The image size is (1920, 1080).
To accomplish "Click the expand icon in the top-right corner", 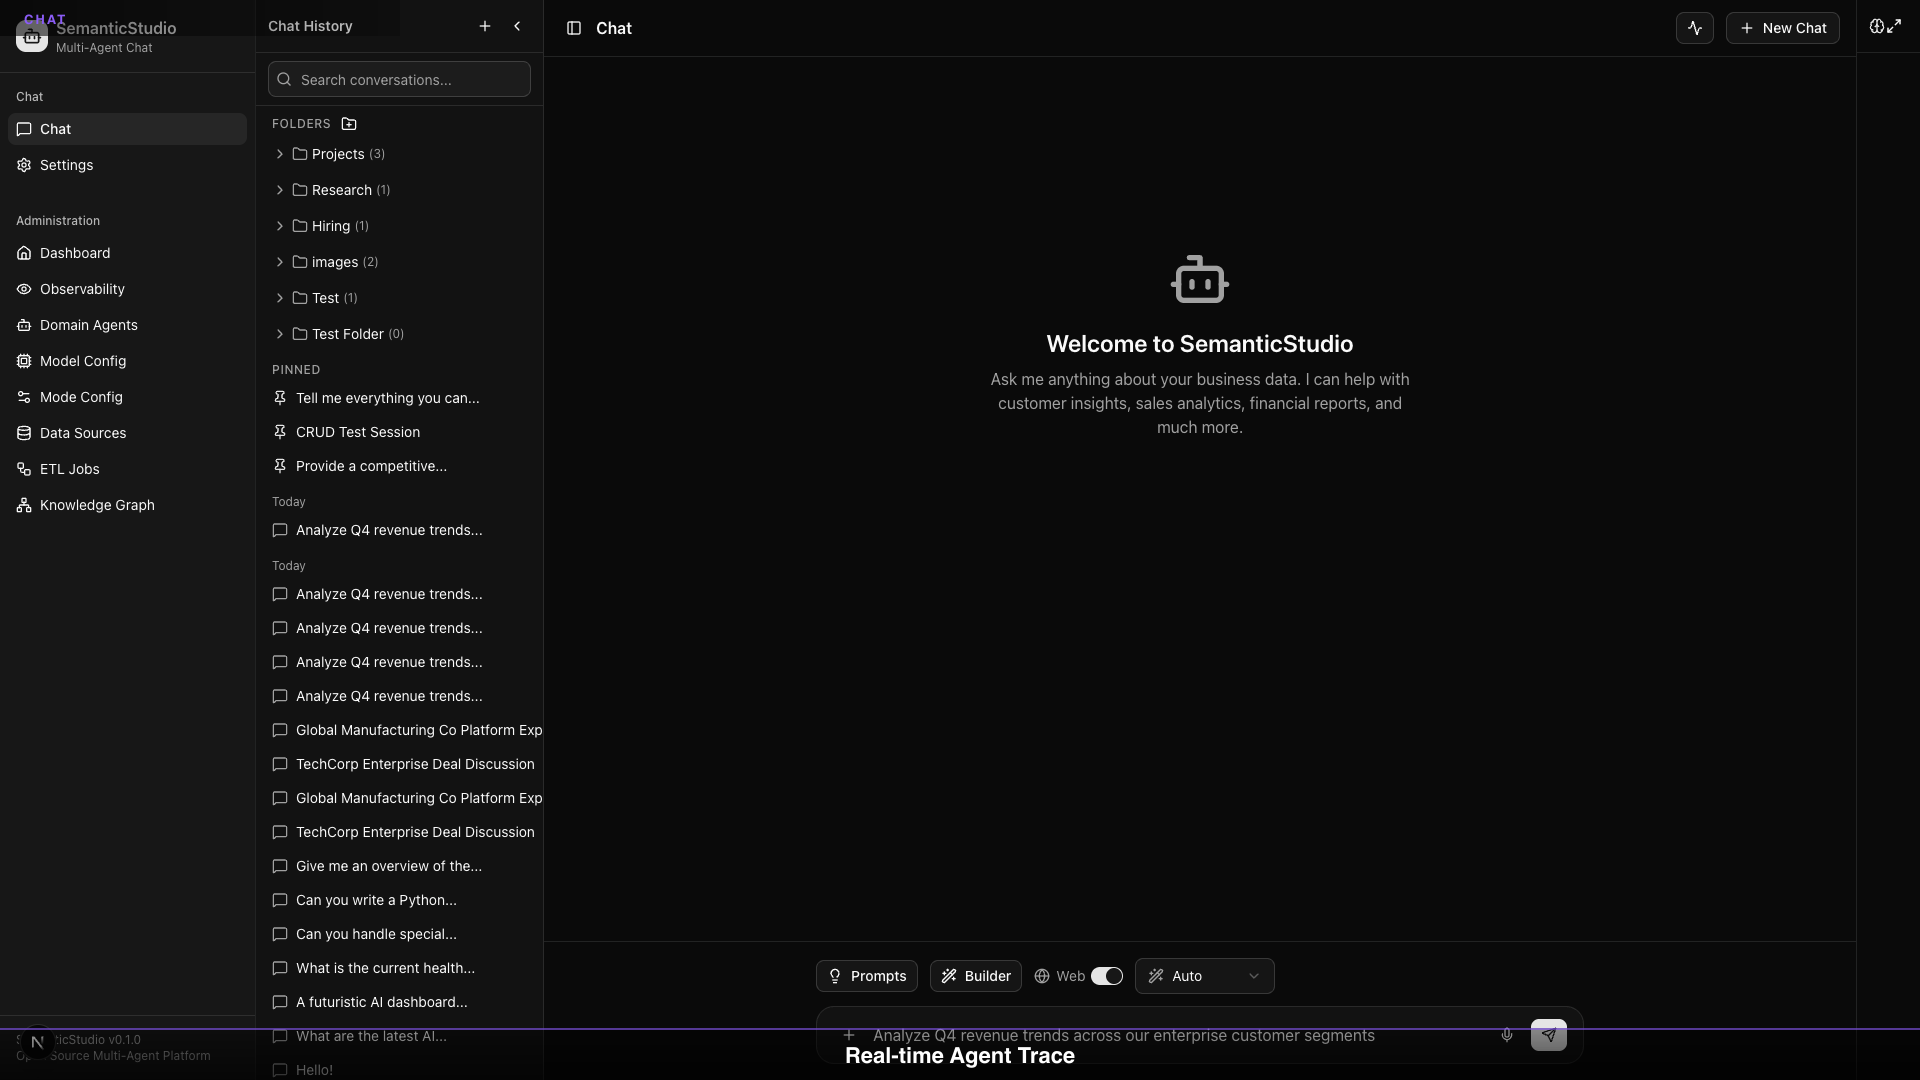I will click(1893, 26).
